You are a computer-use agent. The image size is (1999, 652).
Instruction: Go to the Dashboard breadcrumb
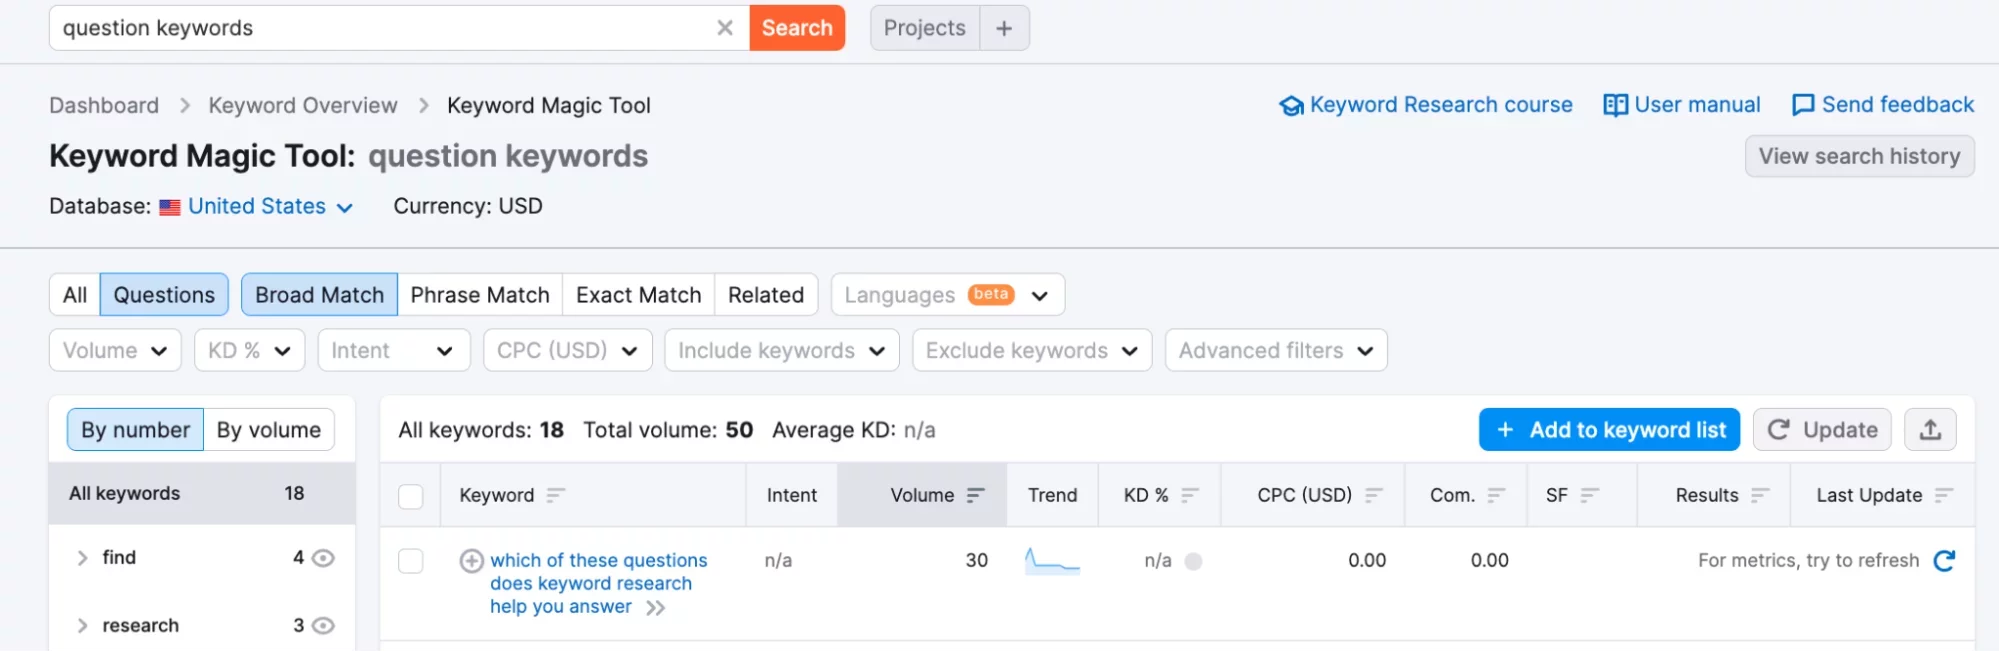click(x=104, y=105)
